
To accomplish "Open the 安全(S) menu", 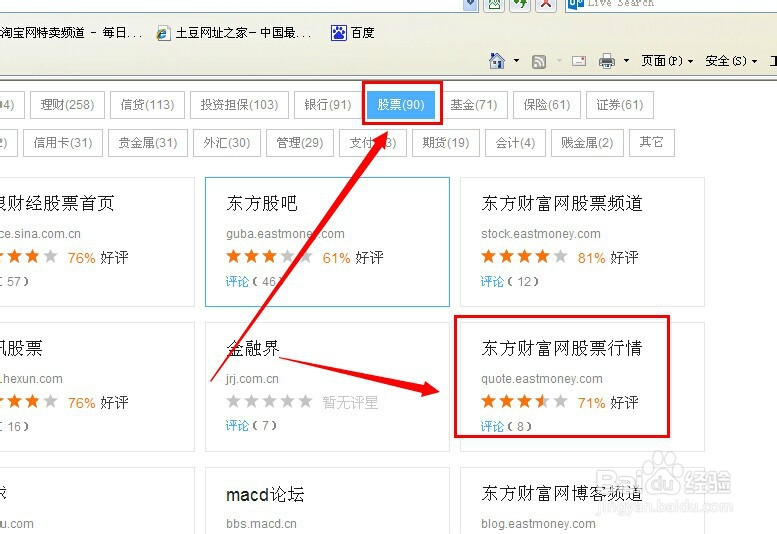I will click(x=731, y=61).
